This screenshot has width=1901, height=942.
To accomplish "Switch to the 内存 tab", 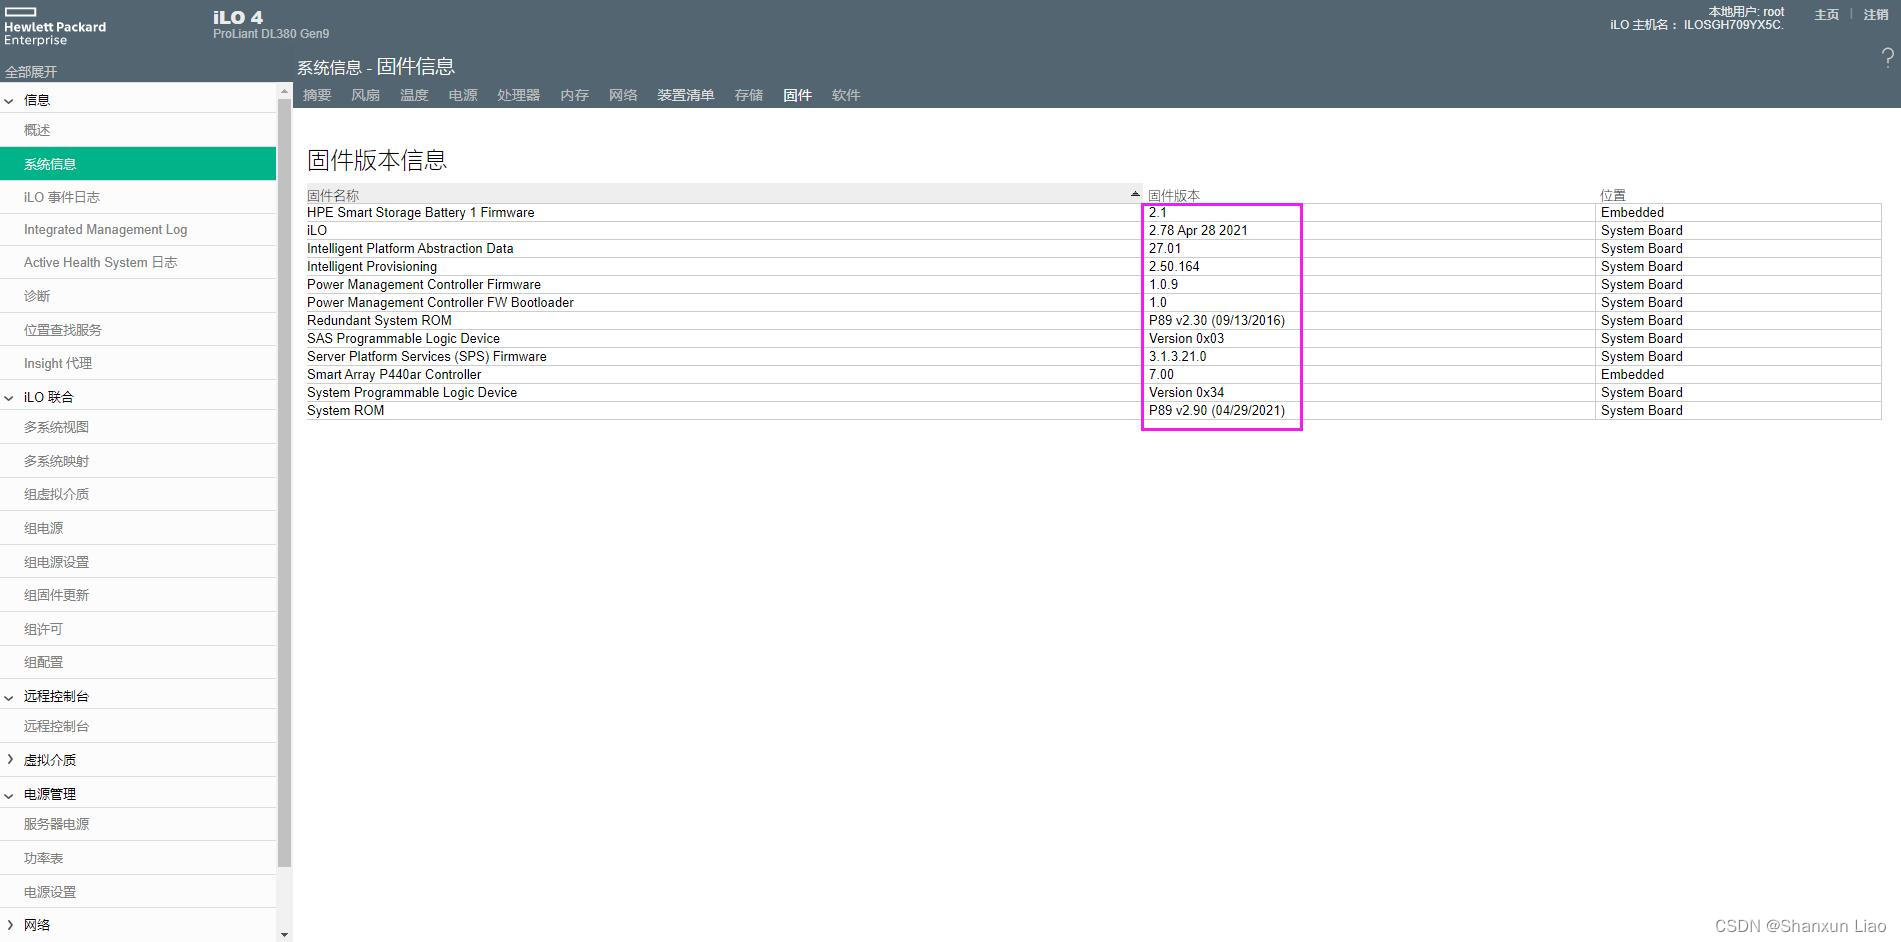I will (x=574, y=95).
